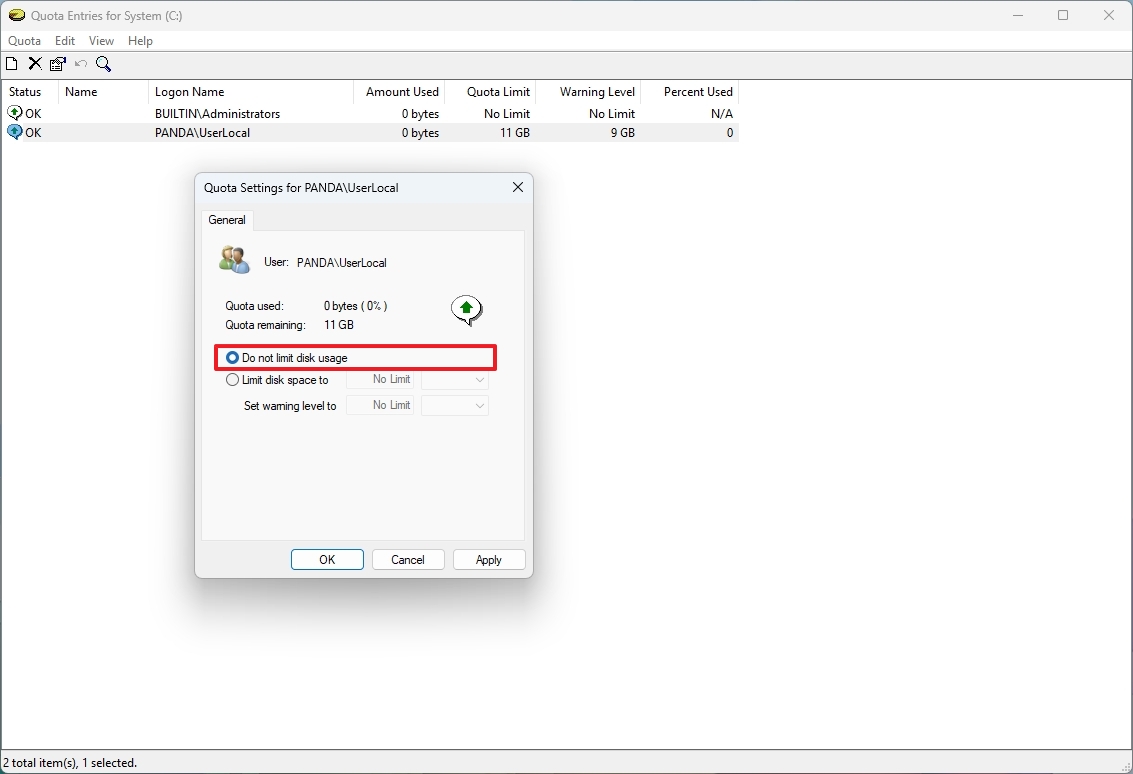Click Cancel in Quota Settings dialog
1133x774 pixels.
tap(408, 559)
